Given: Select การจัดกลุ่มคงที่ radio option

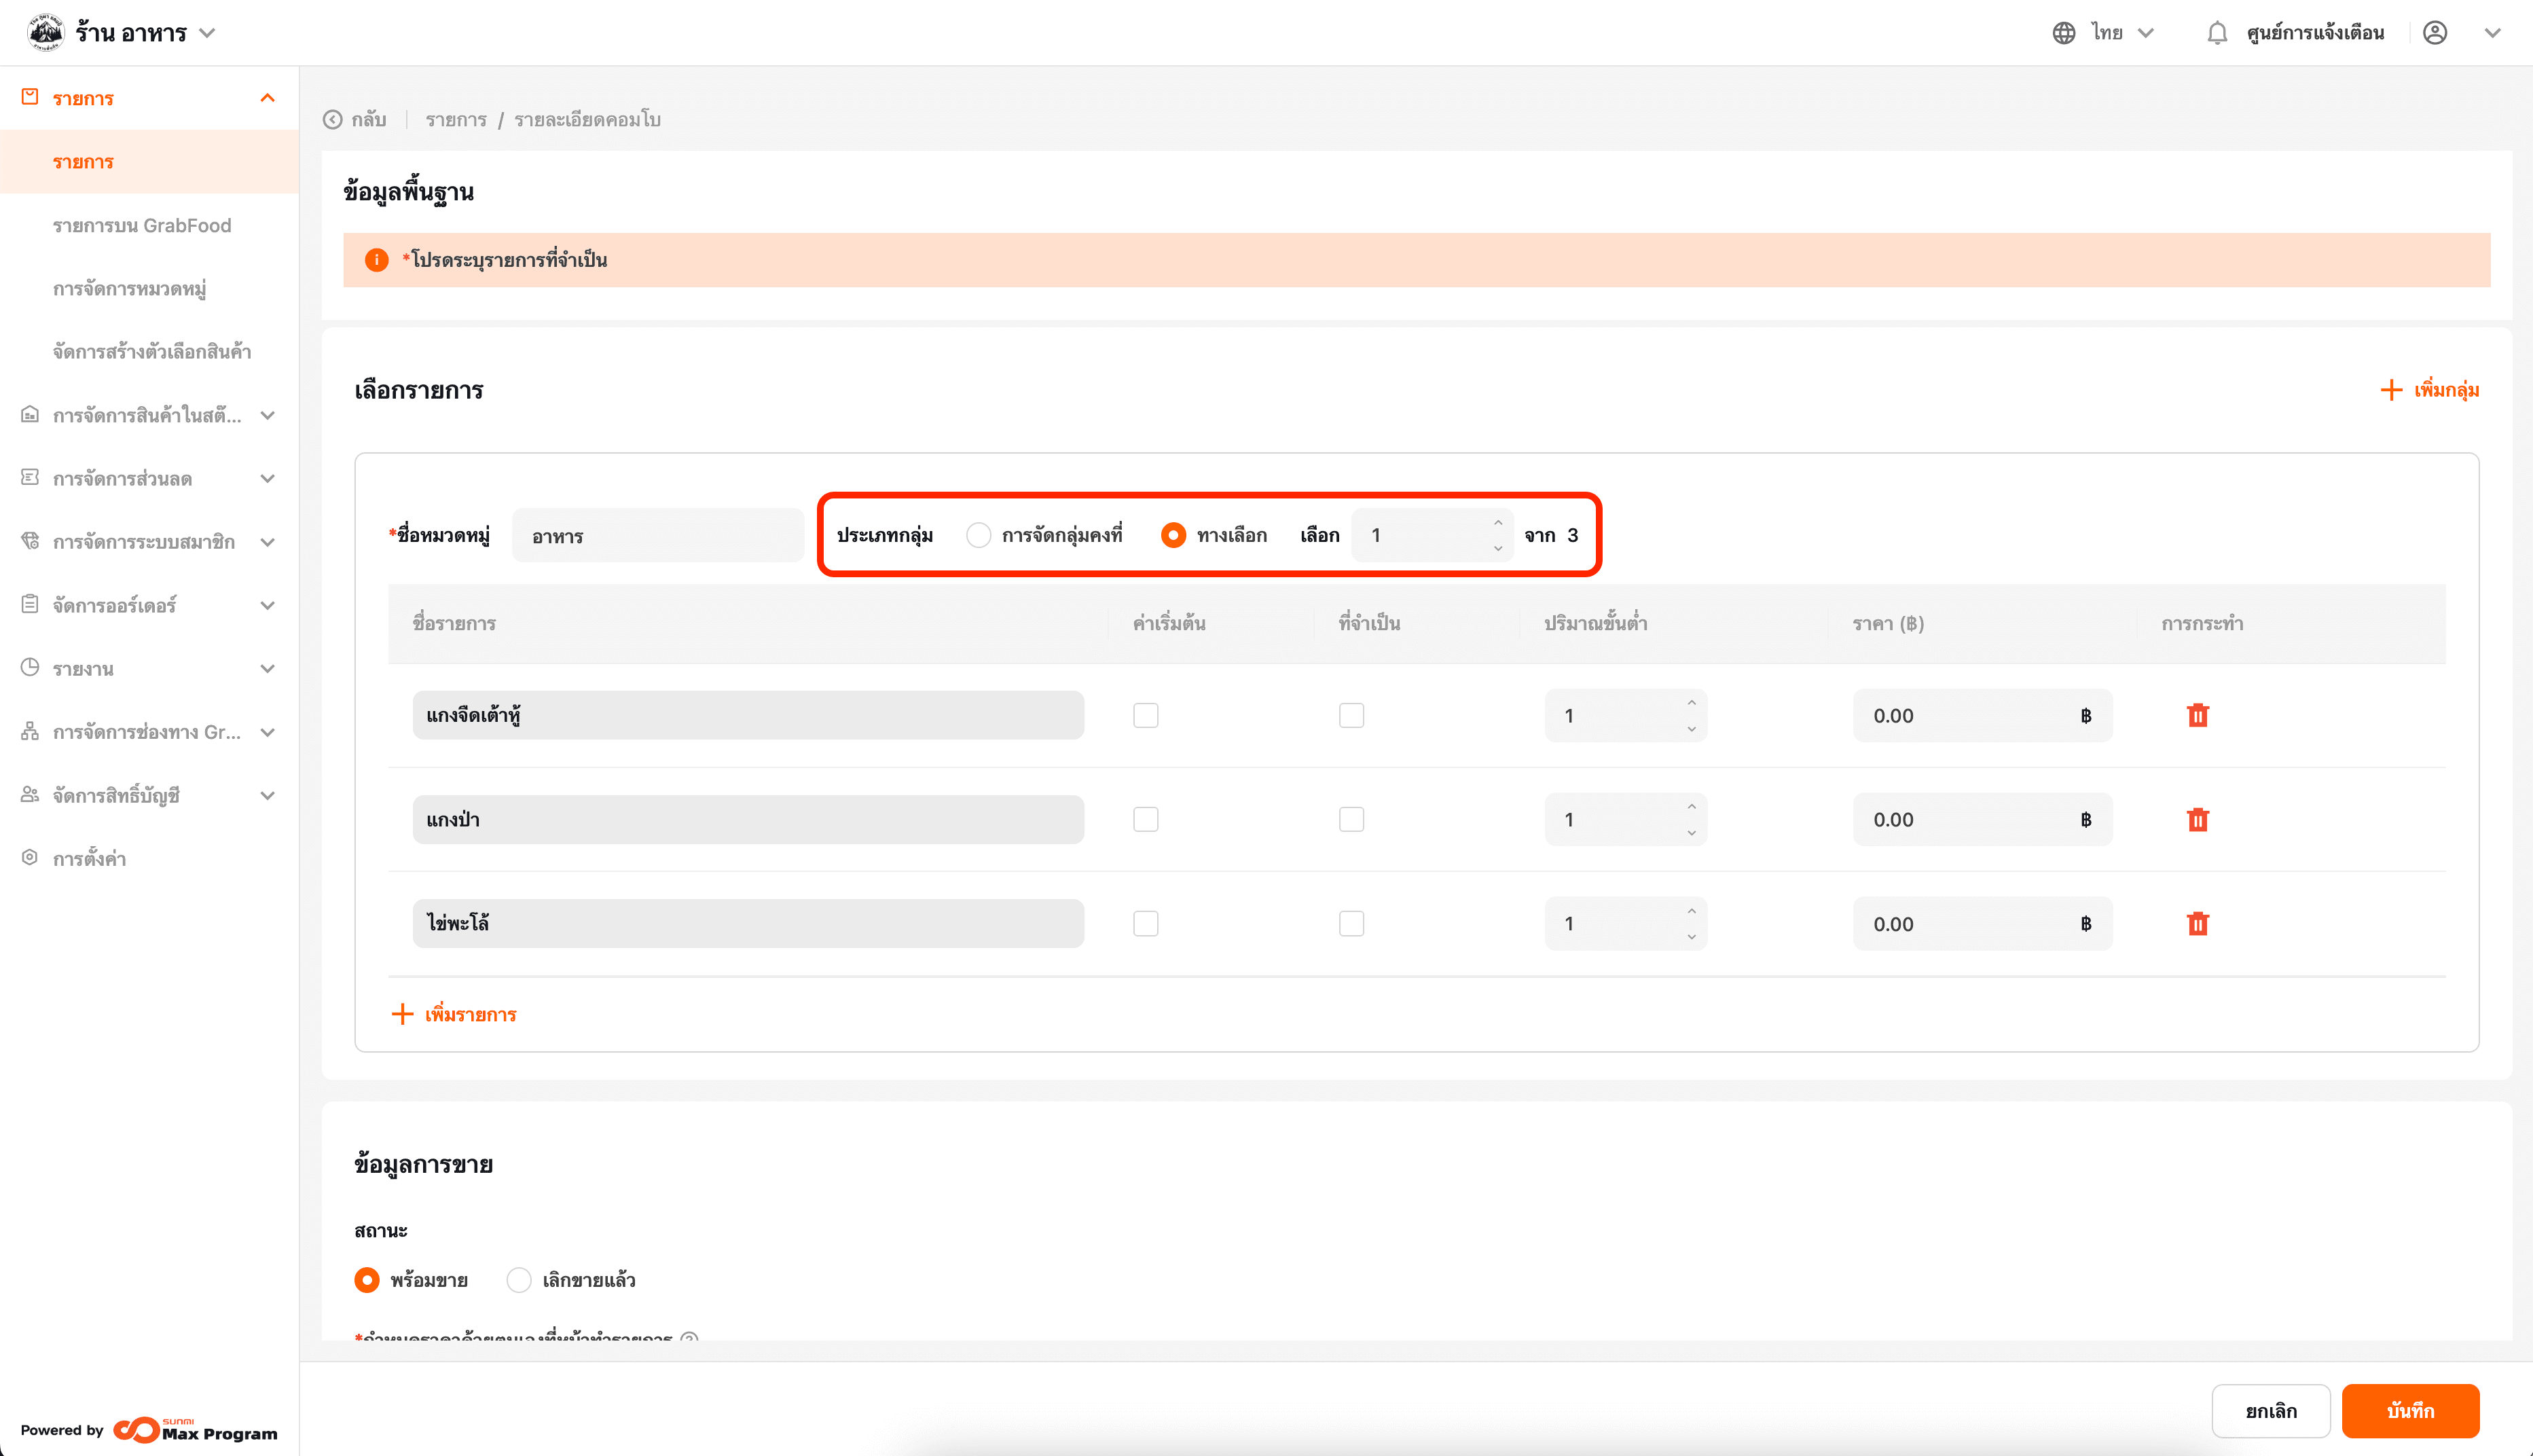Looking at the screenshot, I should pyautogui.click(x=978, y=535).
